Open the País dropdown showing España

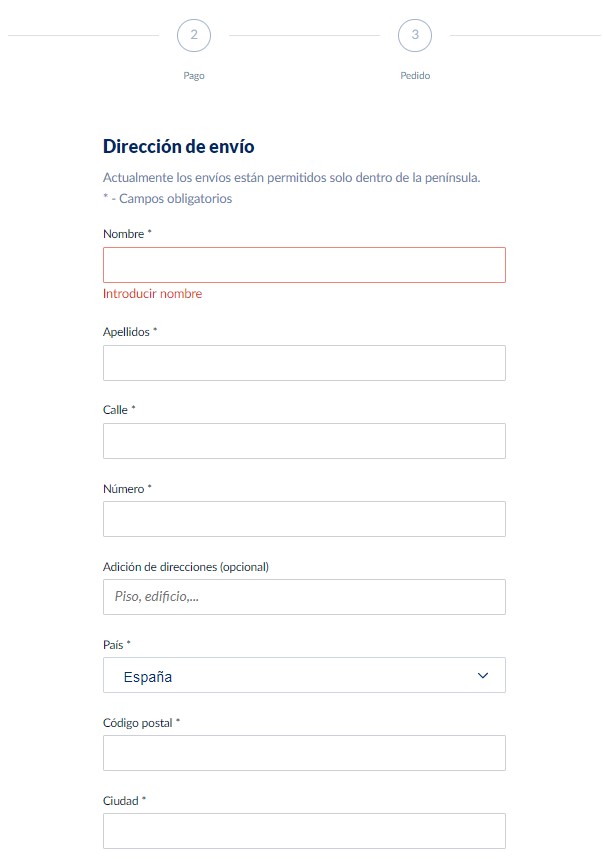(x=304, y=676)
